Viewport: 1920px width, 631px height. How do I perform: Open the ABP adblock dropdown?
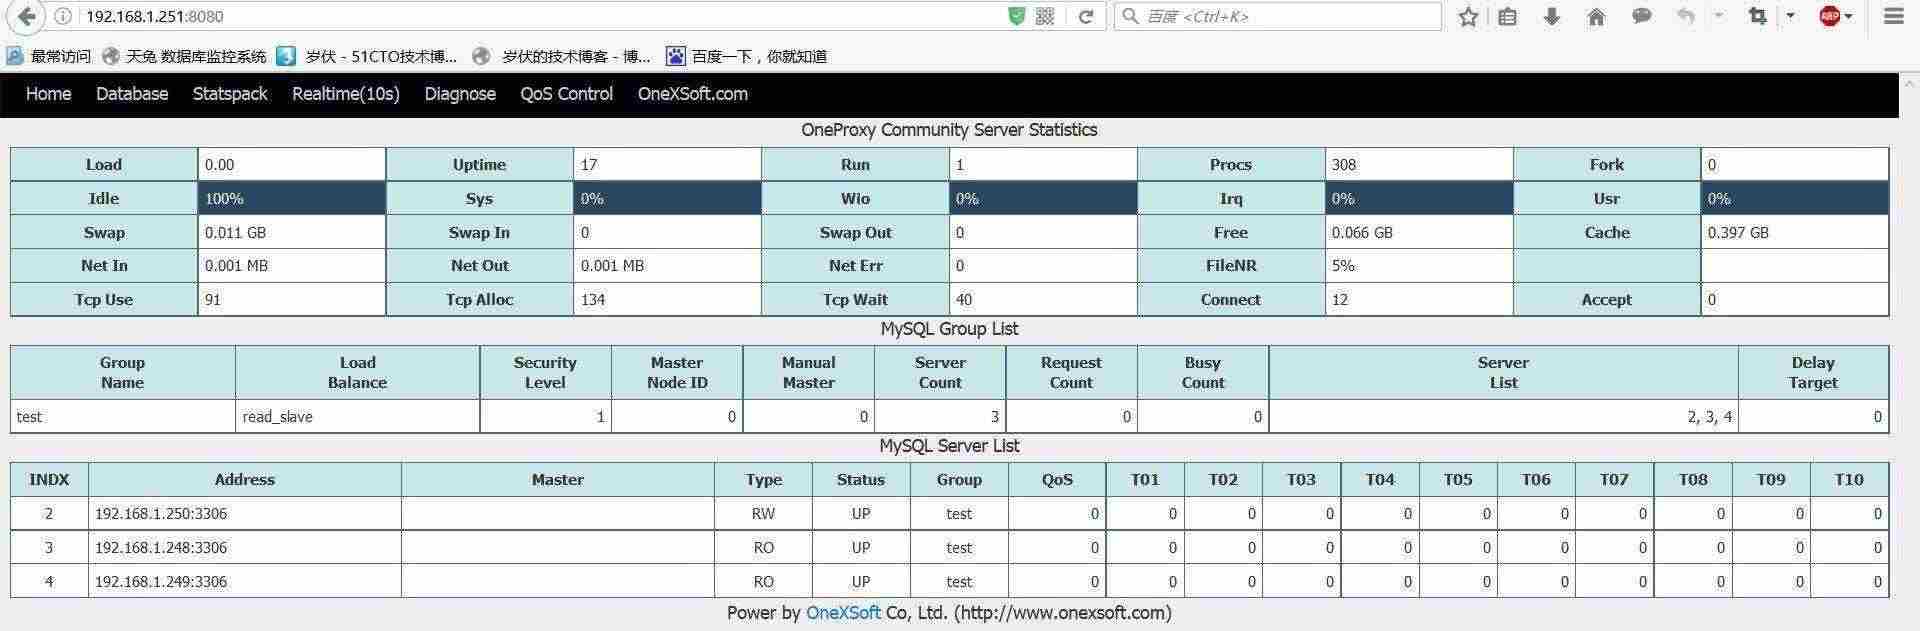(x=1835, y=16)
